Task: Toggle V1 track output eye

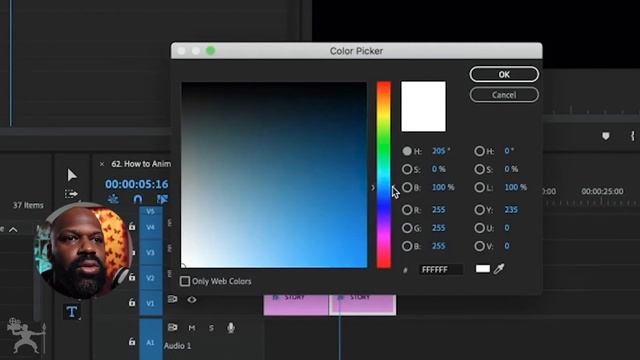Action: click(x=192, y=300)
